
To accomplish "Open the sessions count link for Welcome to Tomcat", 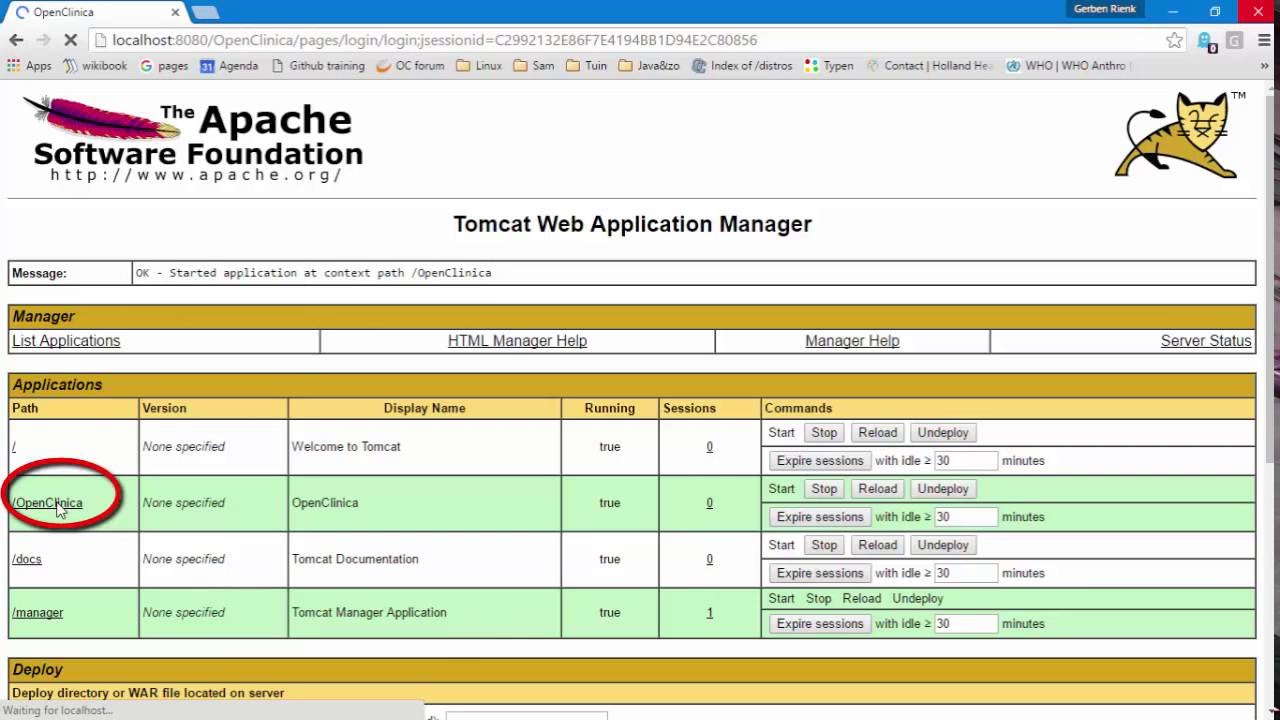I will tap(710, 447).
